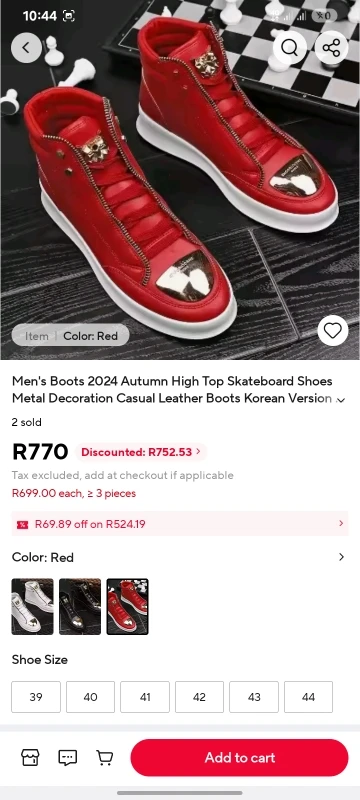Expand the product title chevron
The image size is (360, 800).
point(341,400)
